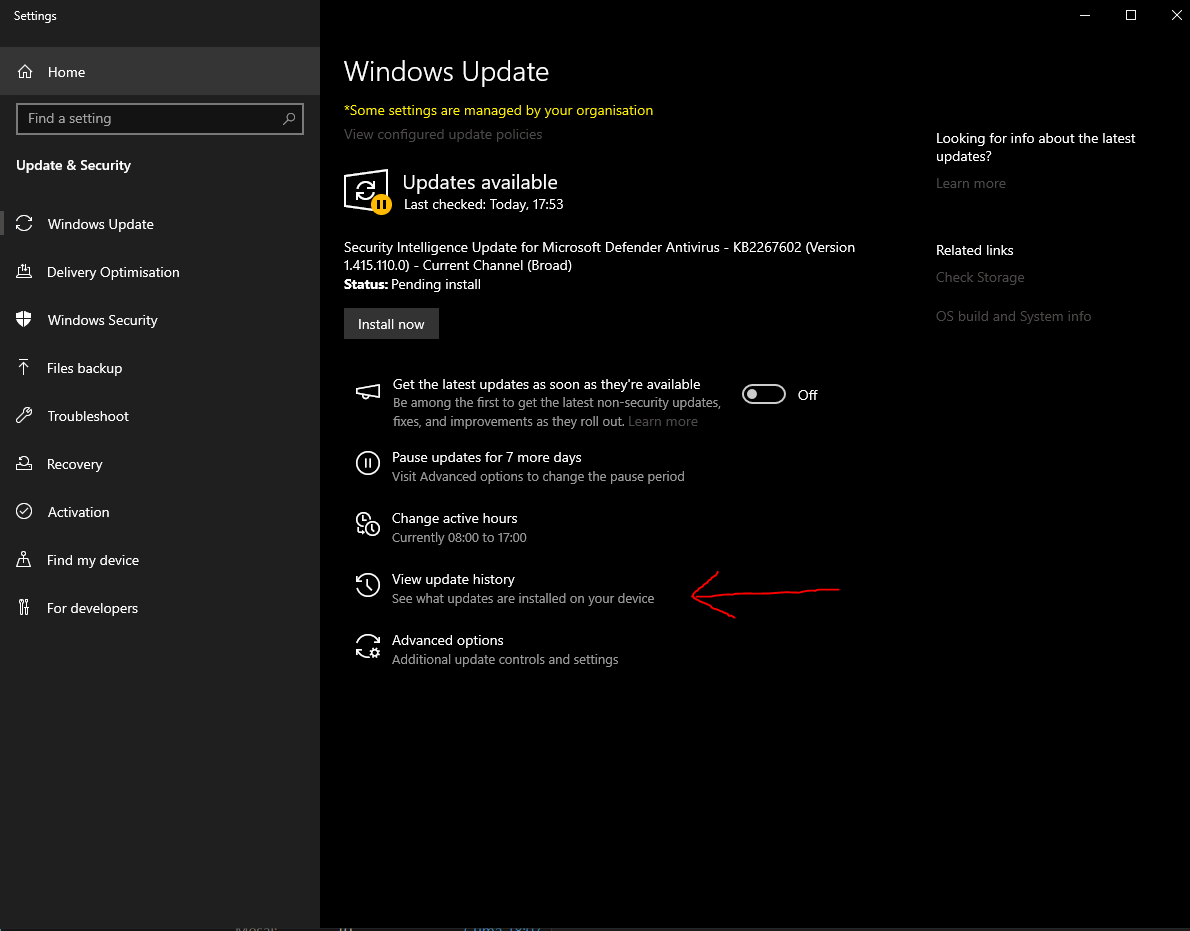
Task: Click the Related links heading
Action: [x=974, y=250]
